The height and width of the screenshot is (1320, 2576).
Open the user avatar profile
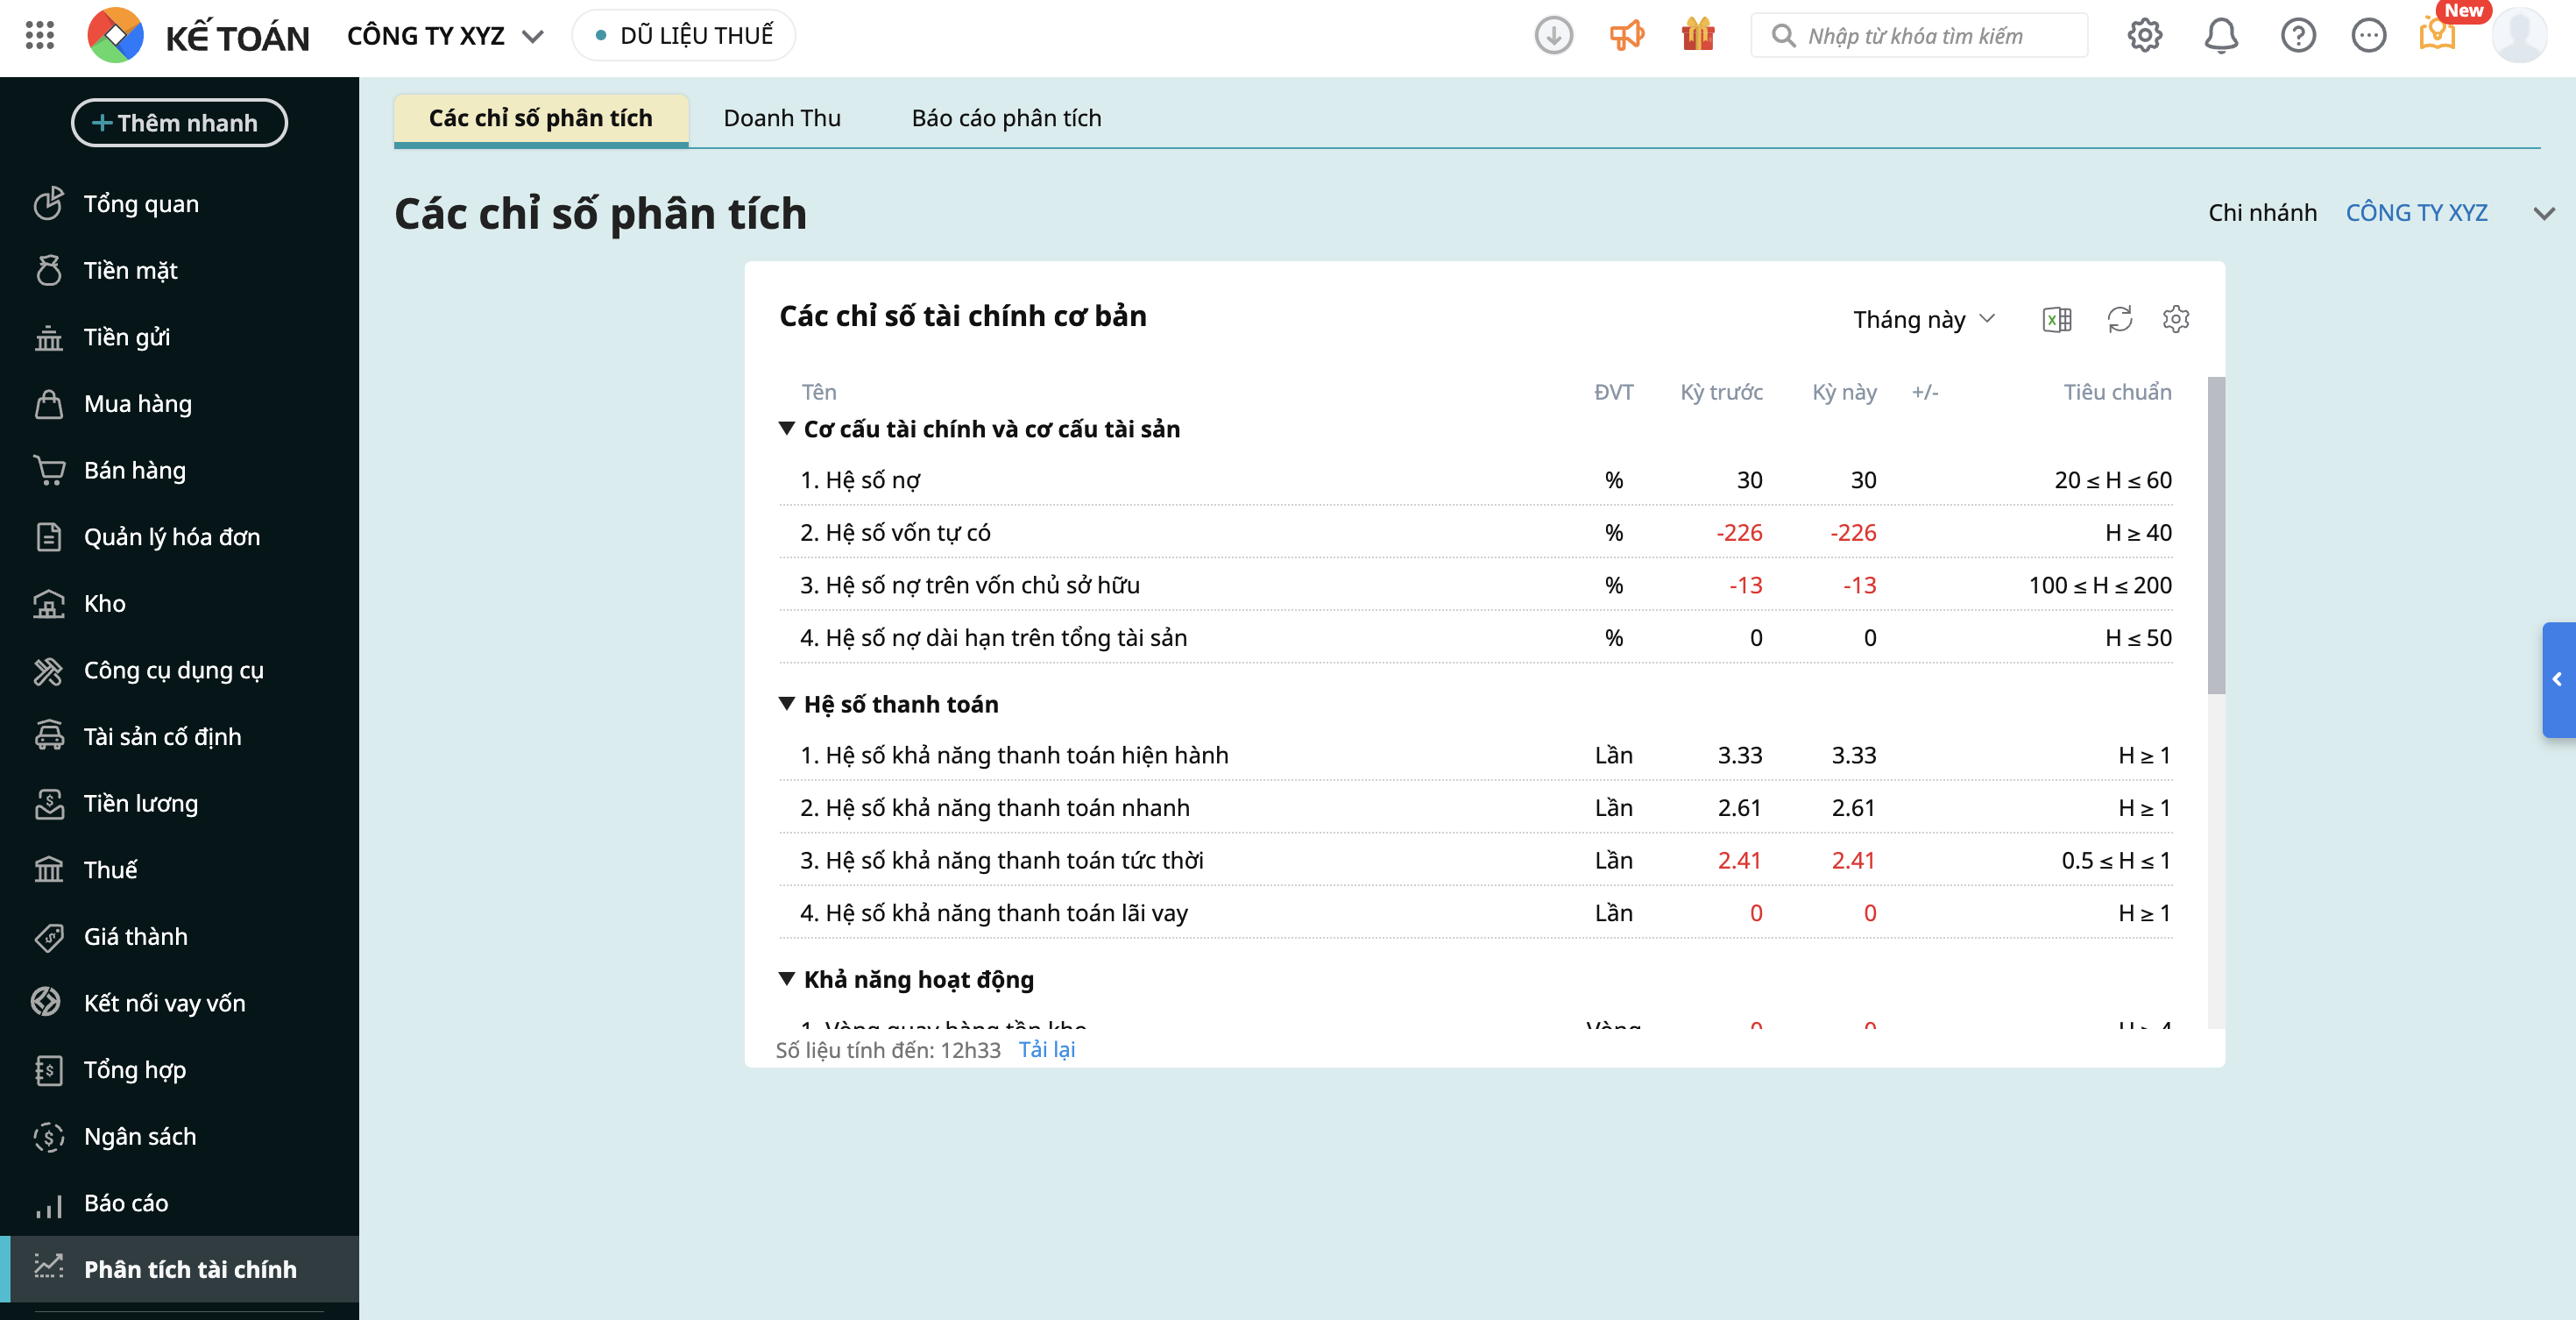tap(2519, 36)
